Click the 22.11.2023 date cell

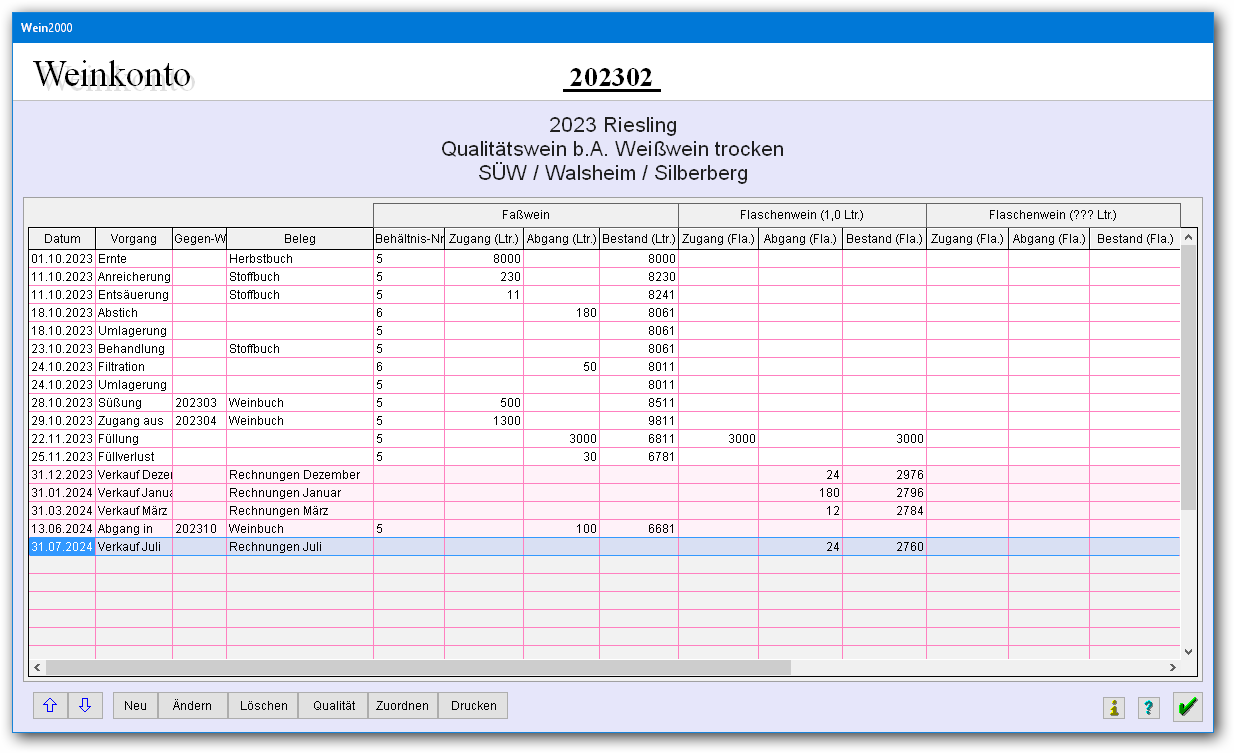coord(62,439)
